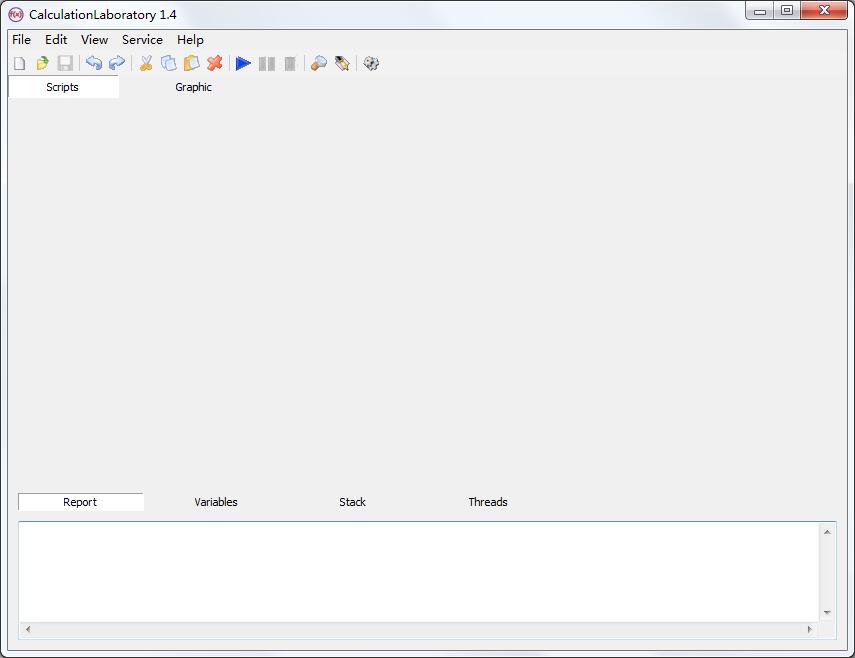
Task: Paste from clipboard
Action: click(x=191, y=64)
